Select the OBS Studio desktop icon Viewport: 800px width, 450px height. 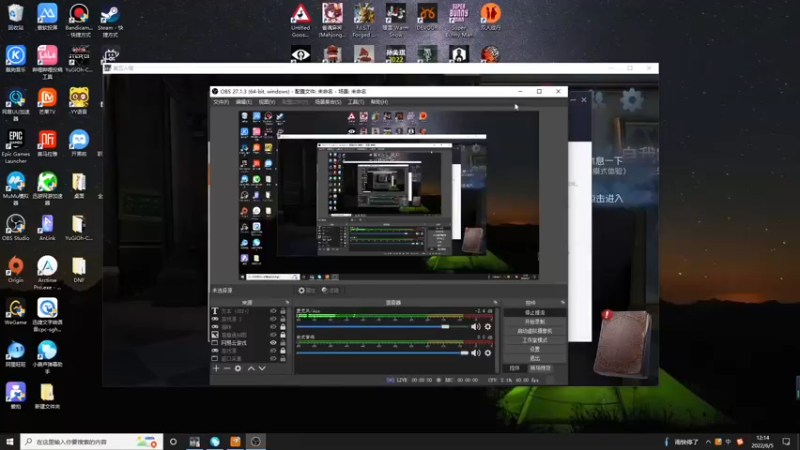16,228
